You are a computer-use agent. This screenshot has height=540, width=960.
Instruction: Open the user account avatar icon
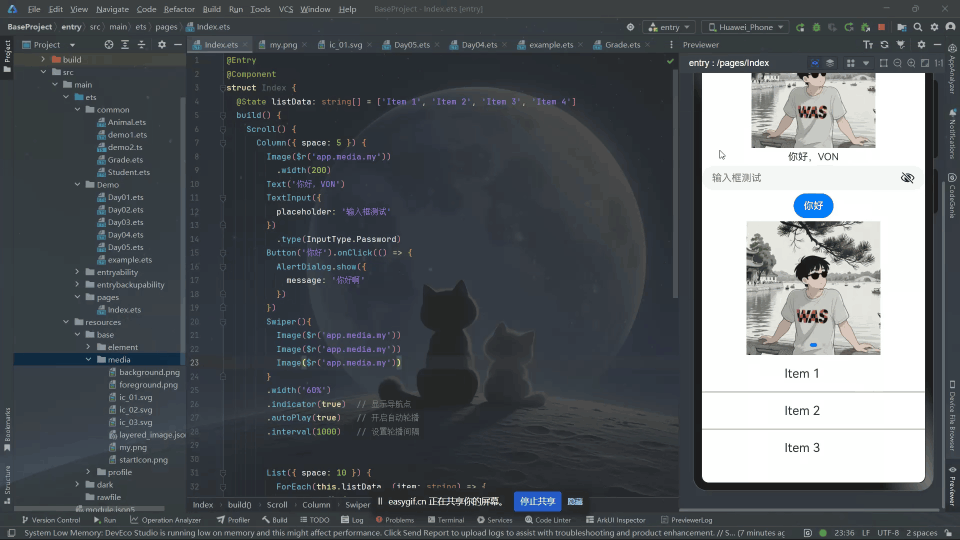(950, 27)
